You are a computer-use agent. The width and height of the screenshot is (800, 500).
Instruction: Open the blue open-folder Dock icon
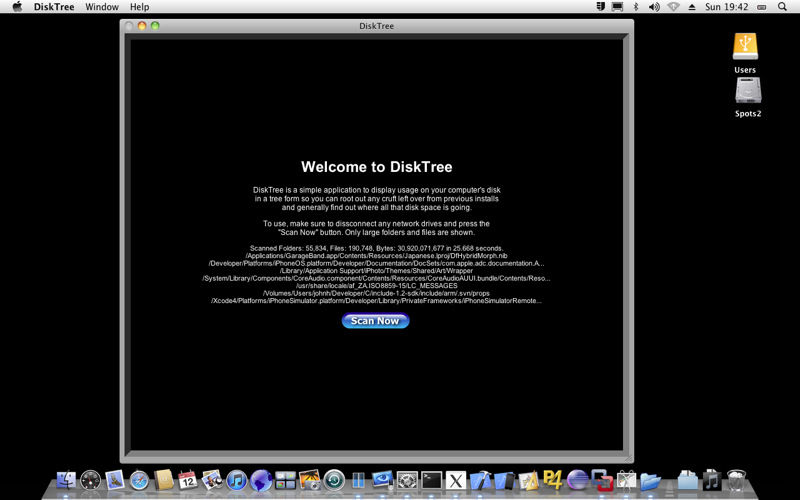pyautogui.click(x=651, y=481)
